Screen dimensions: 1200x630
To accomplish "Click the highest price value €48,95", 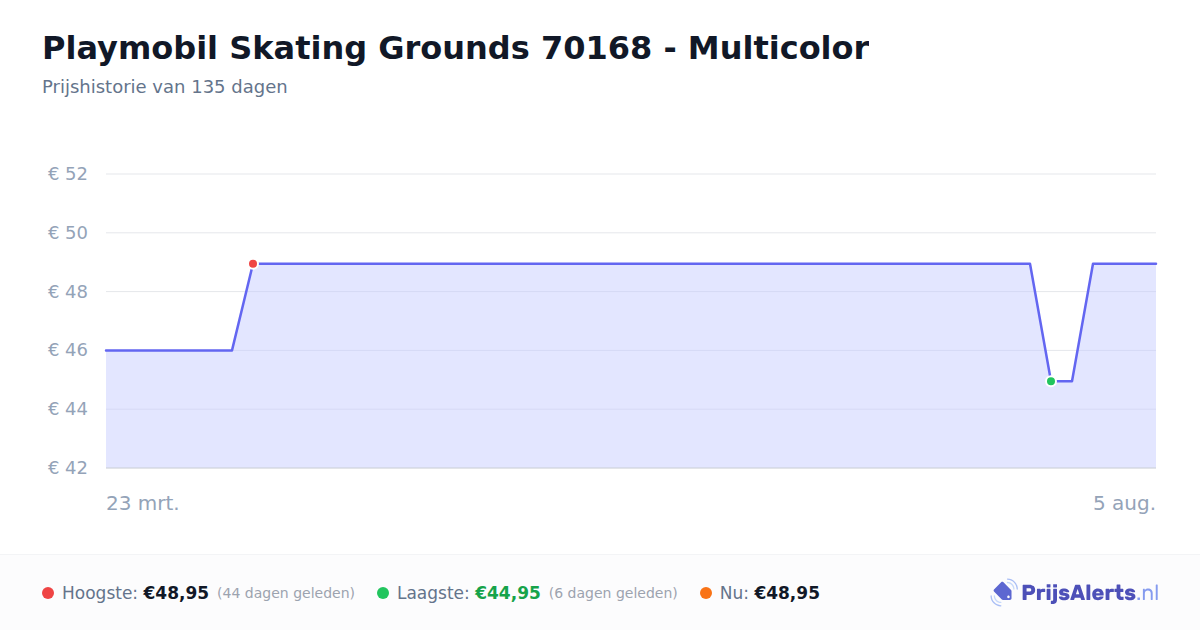I will 176,593.
